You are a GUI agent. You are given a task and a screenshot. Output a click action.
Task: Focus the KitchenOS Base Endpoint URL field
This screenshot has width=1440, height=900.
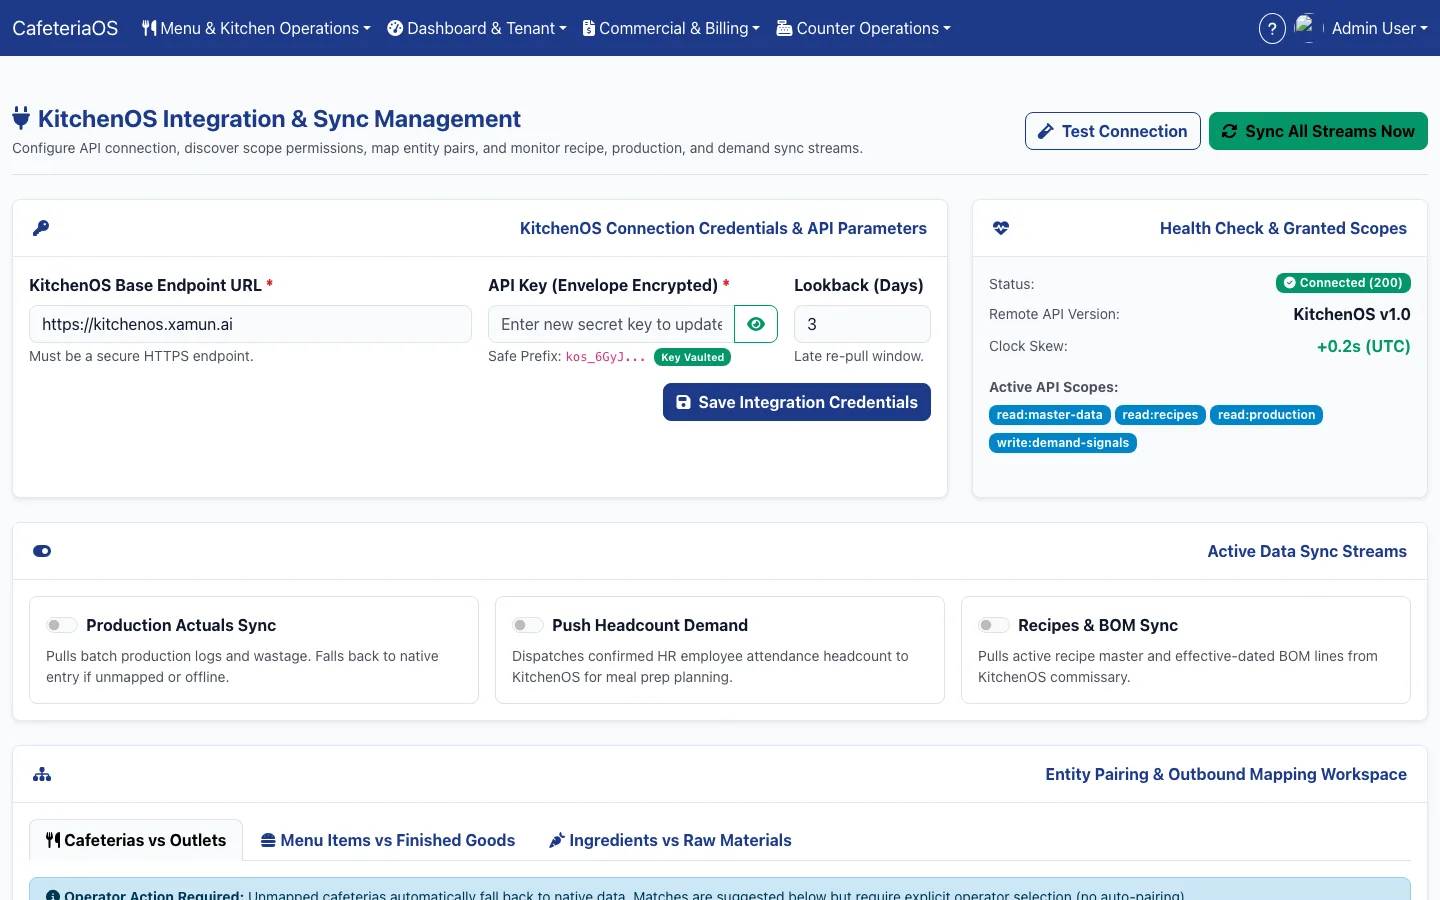(250, 324)
